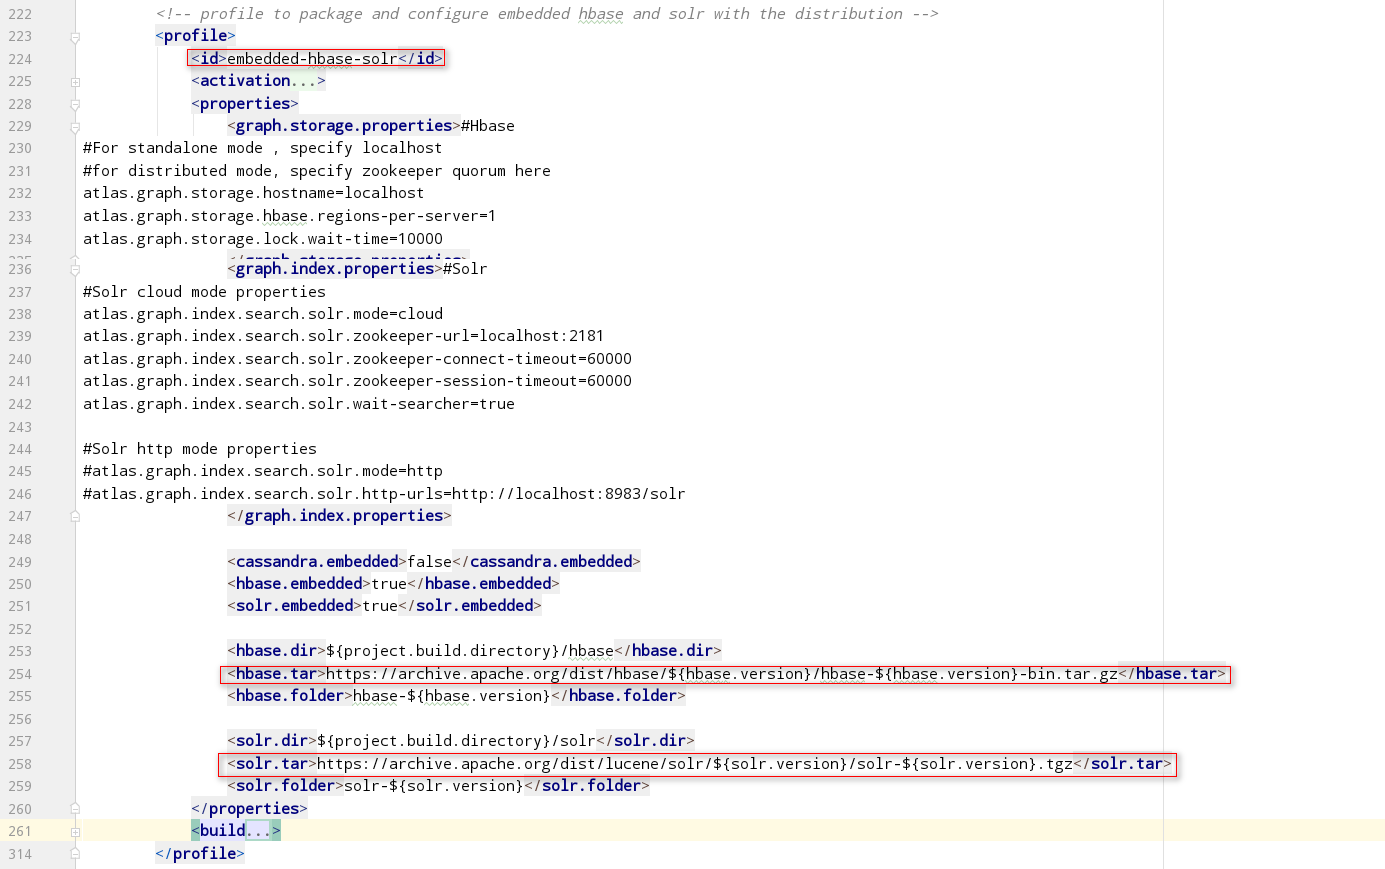Click the closing graph.index.properties tag
The width and height of the screenshot is (1385, 869).
[x=340, y=516]
